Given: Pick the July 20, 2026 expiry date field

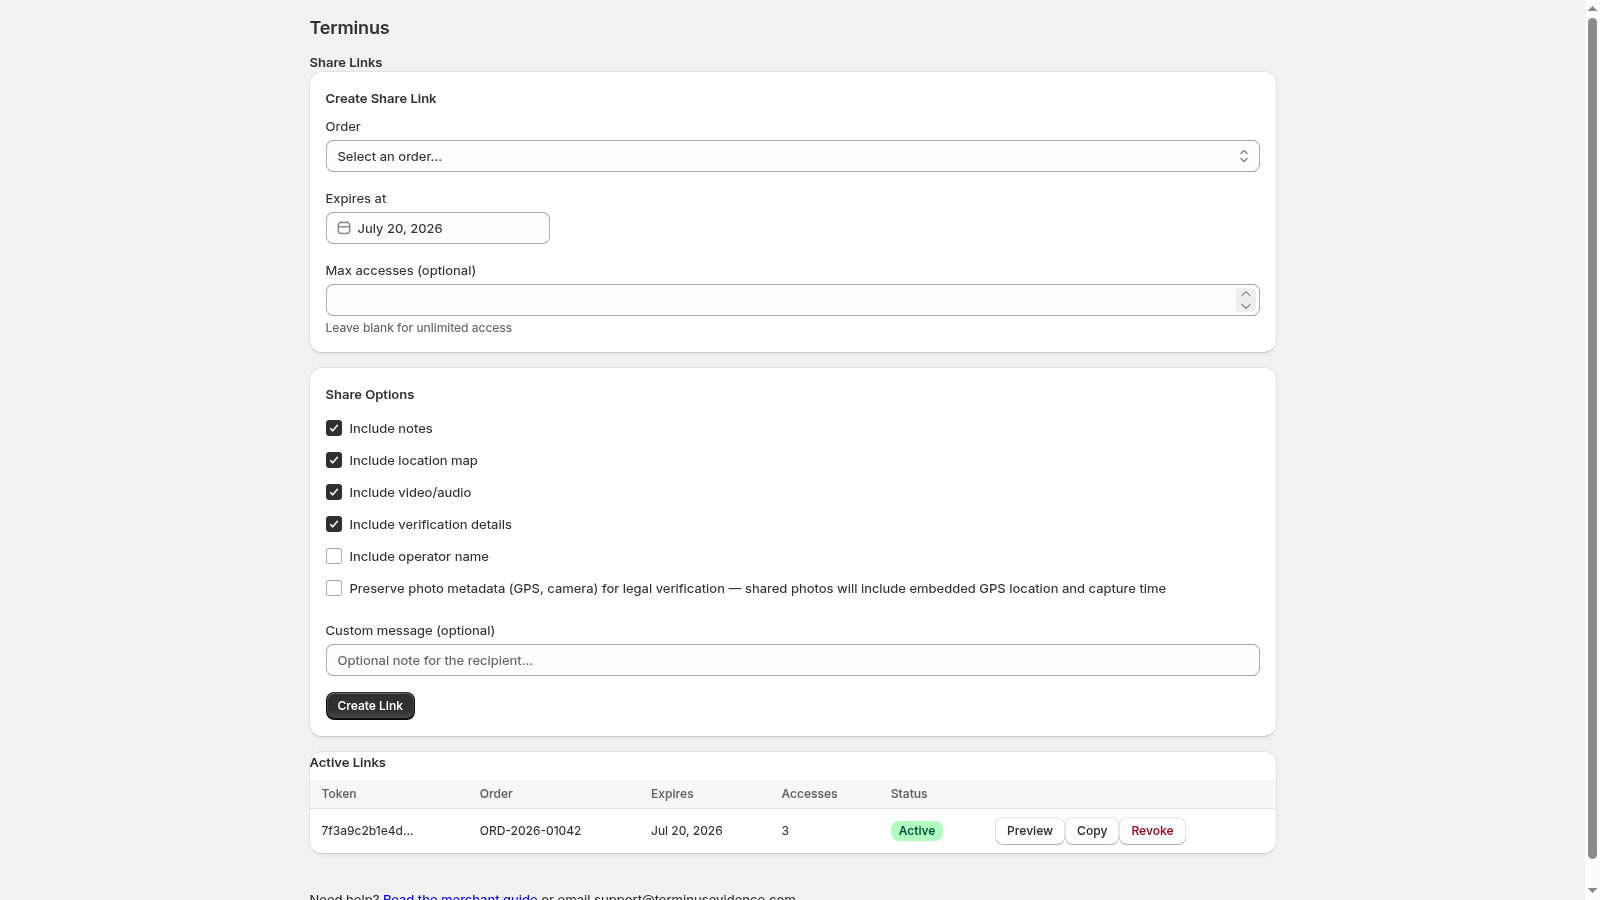Looking at the screenshot, I should [x=437, y=228].
